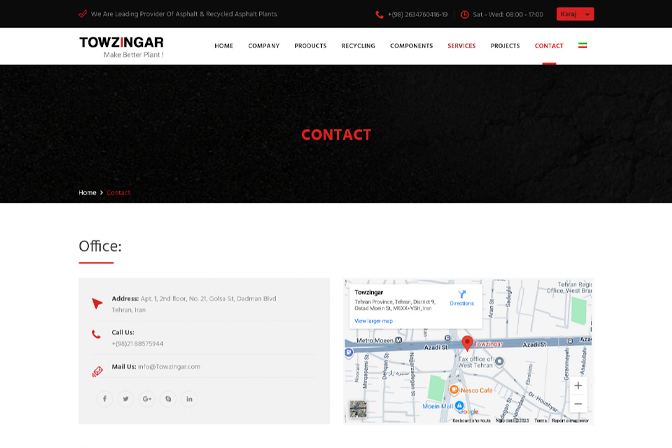Open the Contact menu item
Image resolution: width=672 pixels, height=448 pixels.
click(549, 46)
